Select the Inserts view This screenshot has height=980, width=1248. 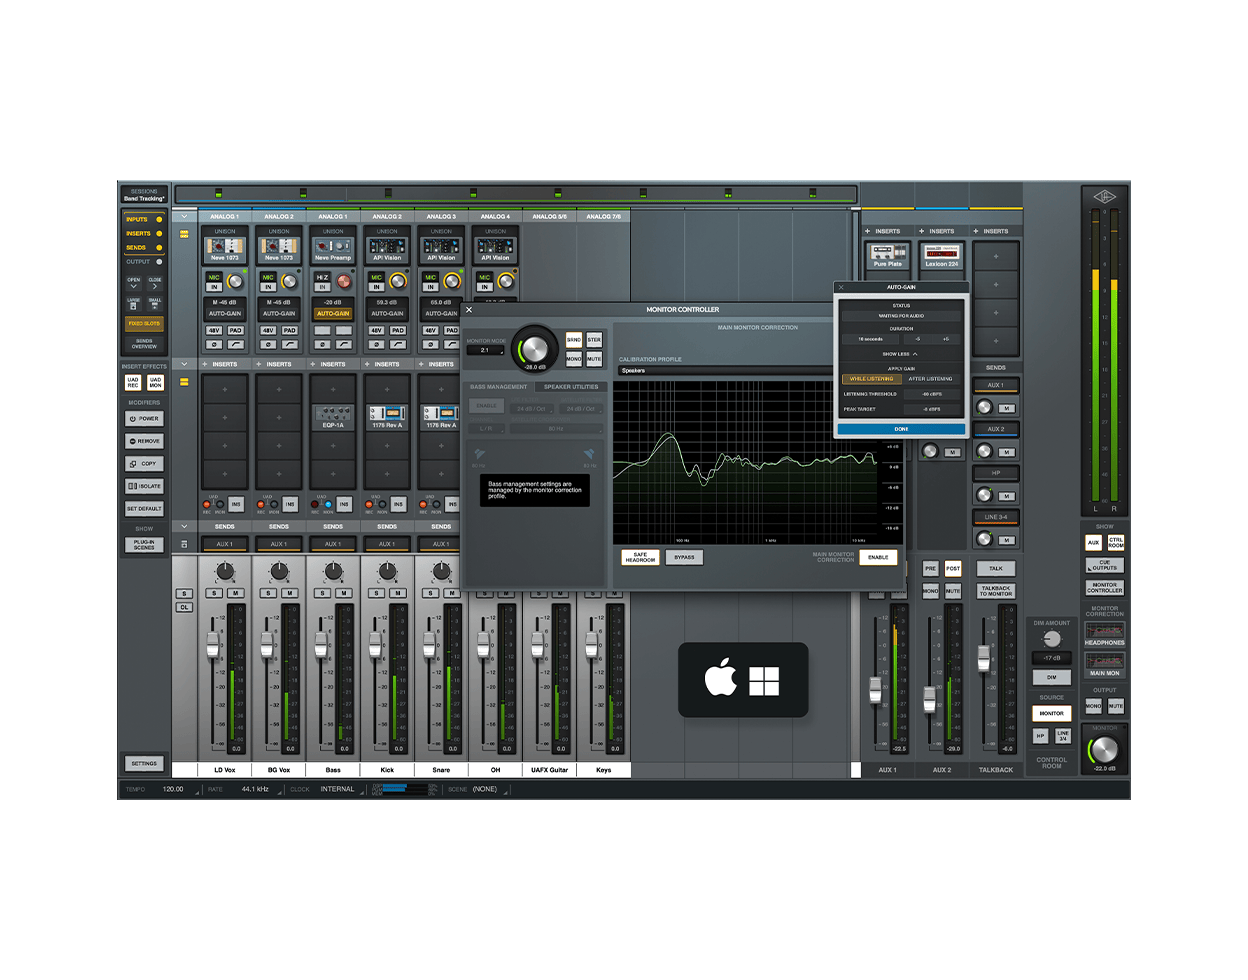[x=144, y=233]
